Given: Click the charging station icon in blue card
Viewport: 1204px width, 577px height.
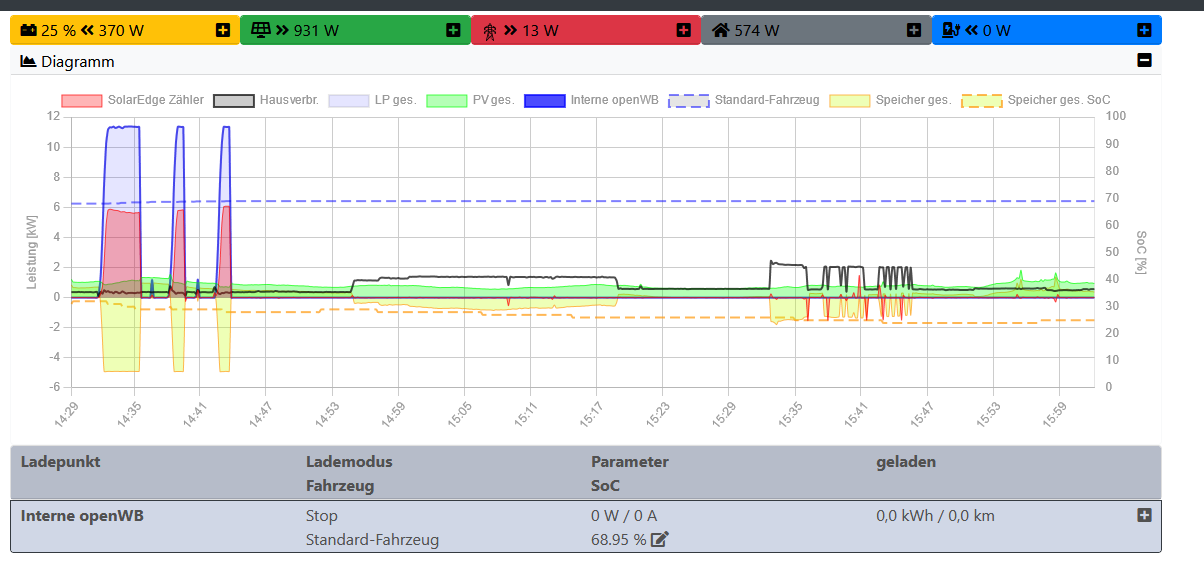Looking at the screenshot, I should [x=951, y=31].
